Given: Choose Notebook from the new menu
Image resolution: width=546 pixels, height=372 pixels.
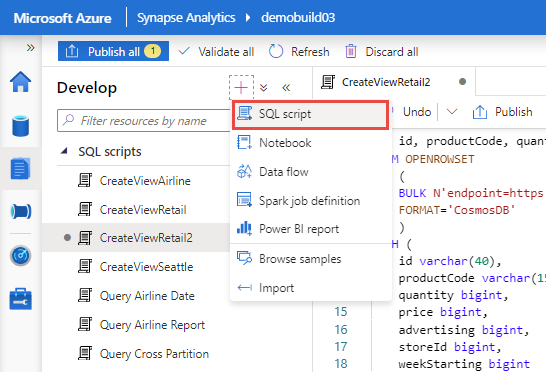Looking at the screenshot, I should tap(310, 143).
